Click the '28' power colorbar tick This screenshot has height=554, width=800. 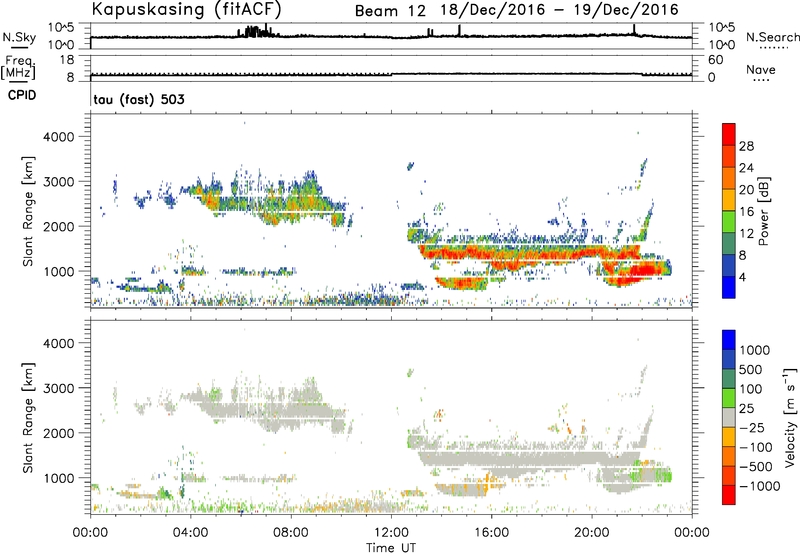[746, 146]
